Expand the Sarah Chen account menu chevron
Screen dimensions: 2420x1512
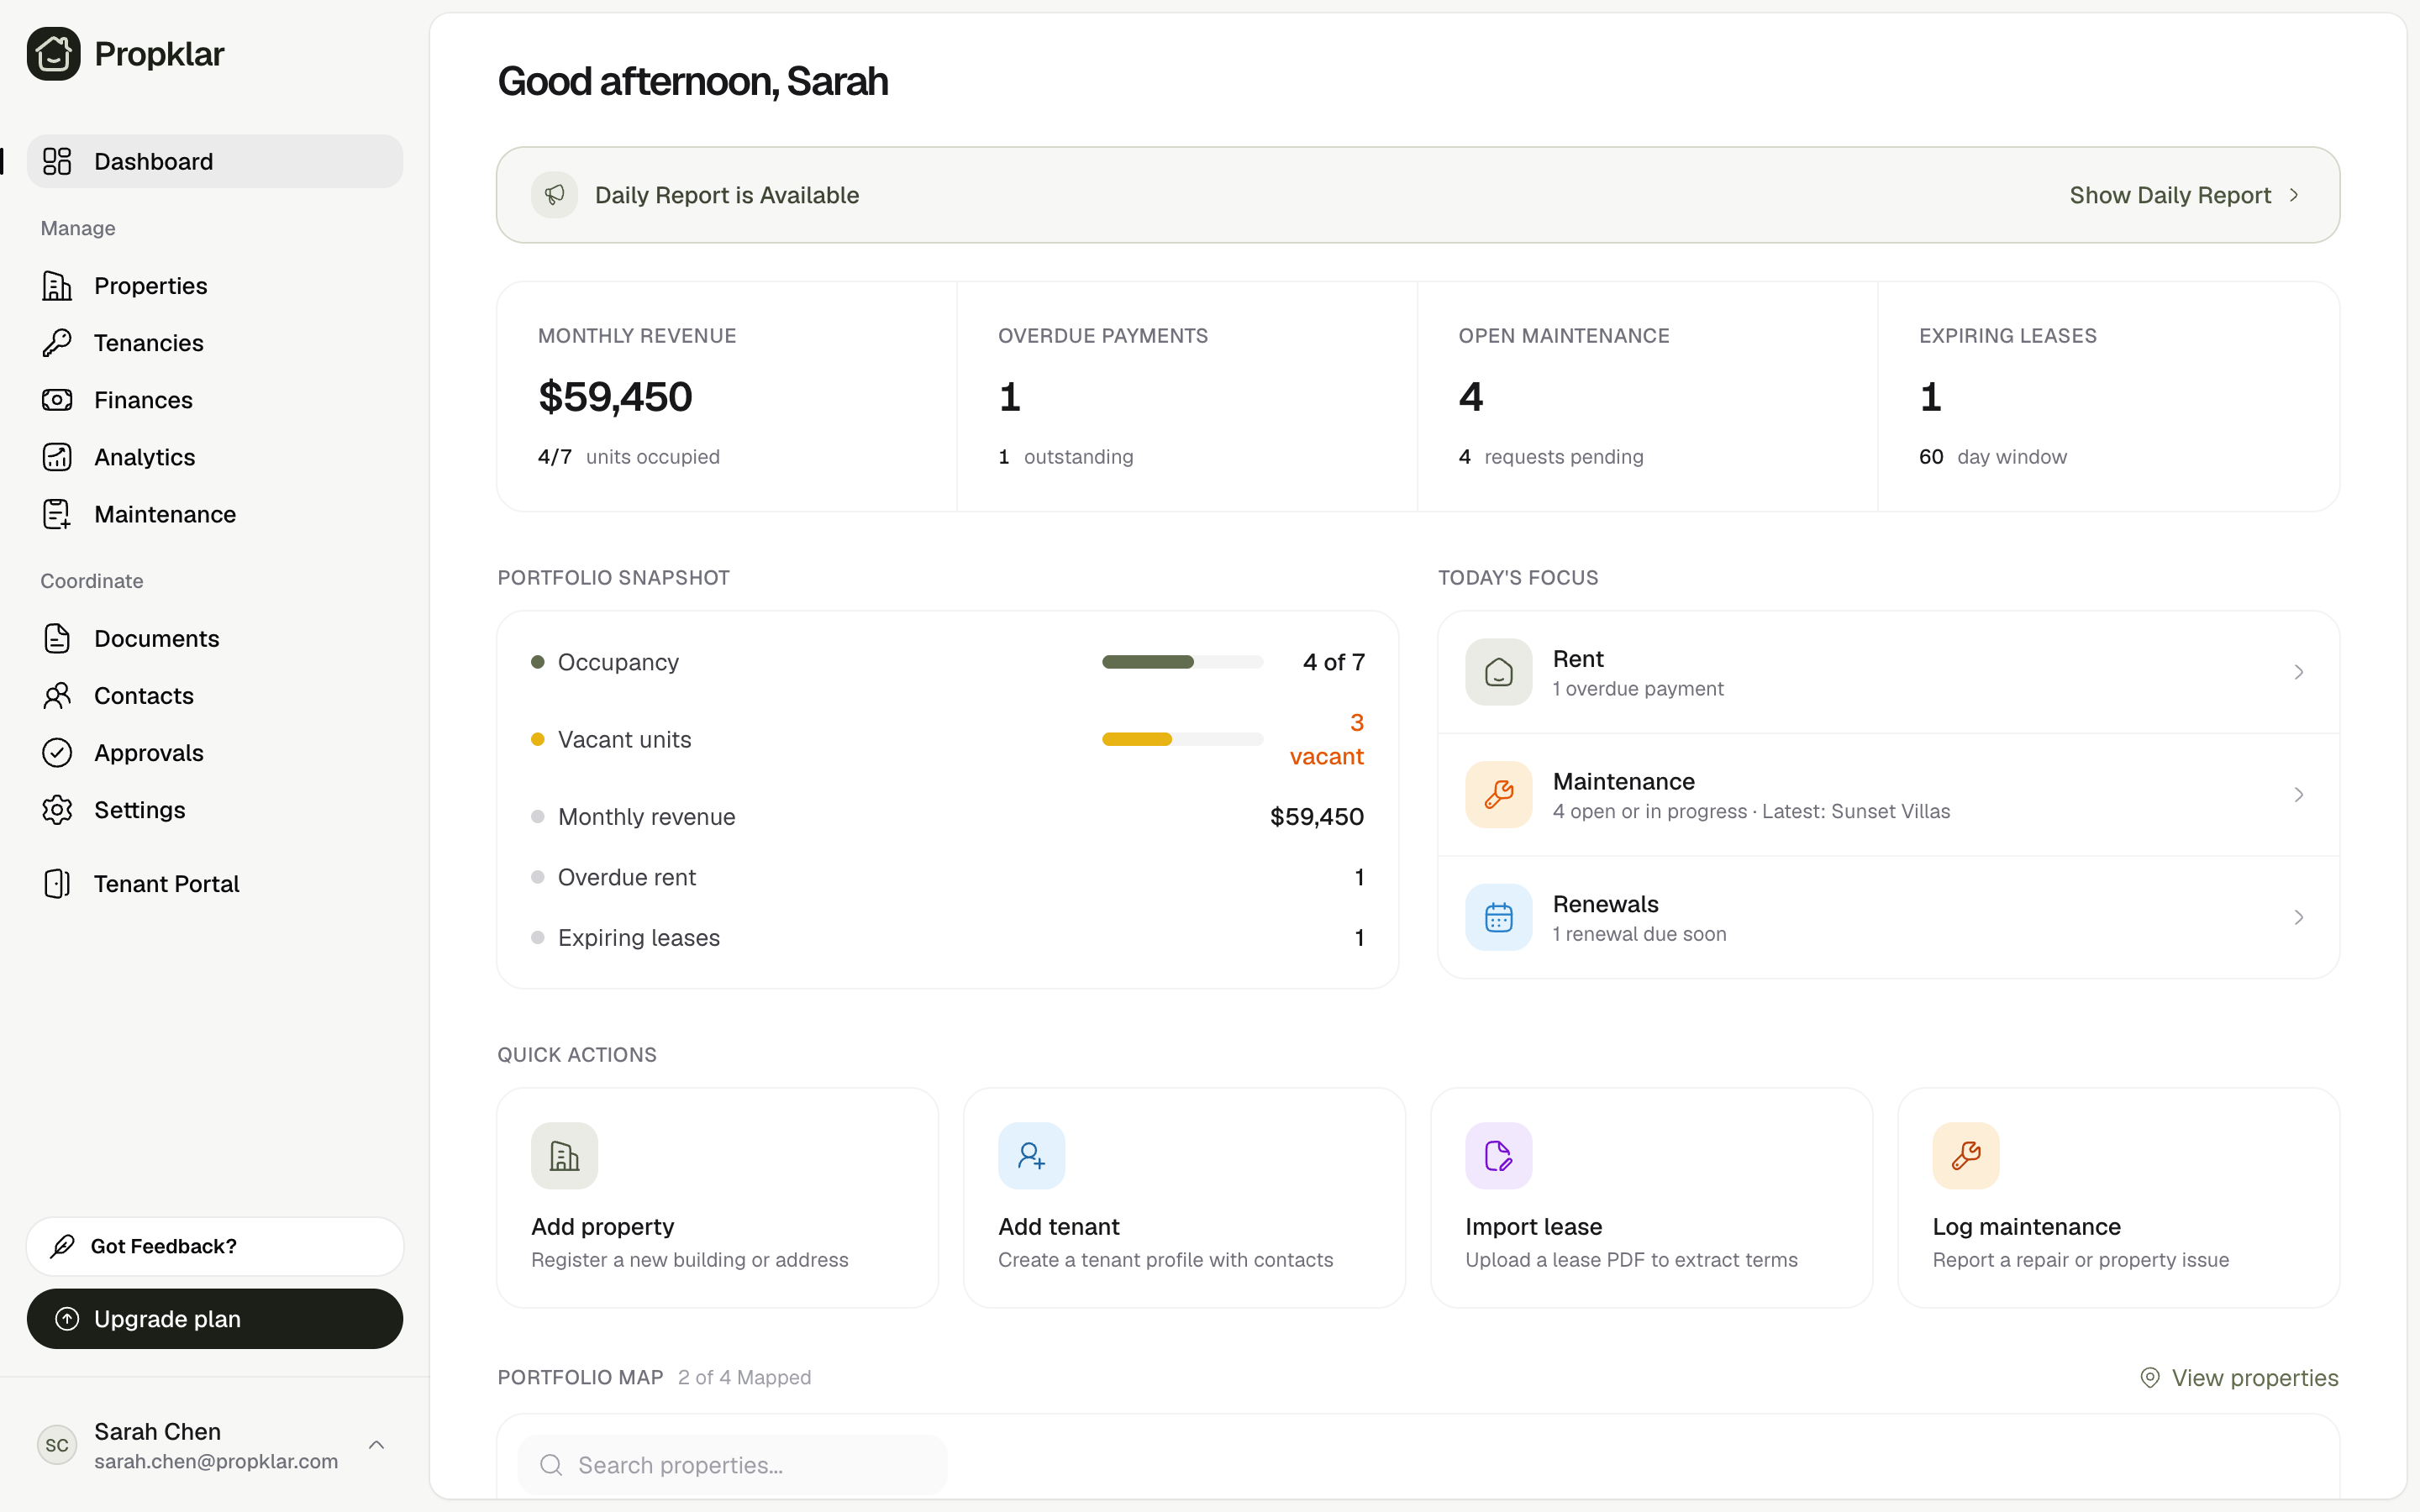376,1445
